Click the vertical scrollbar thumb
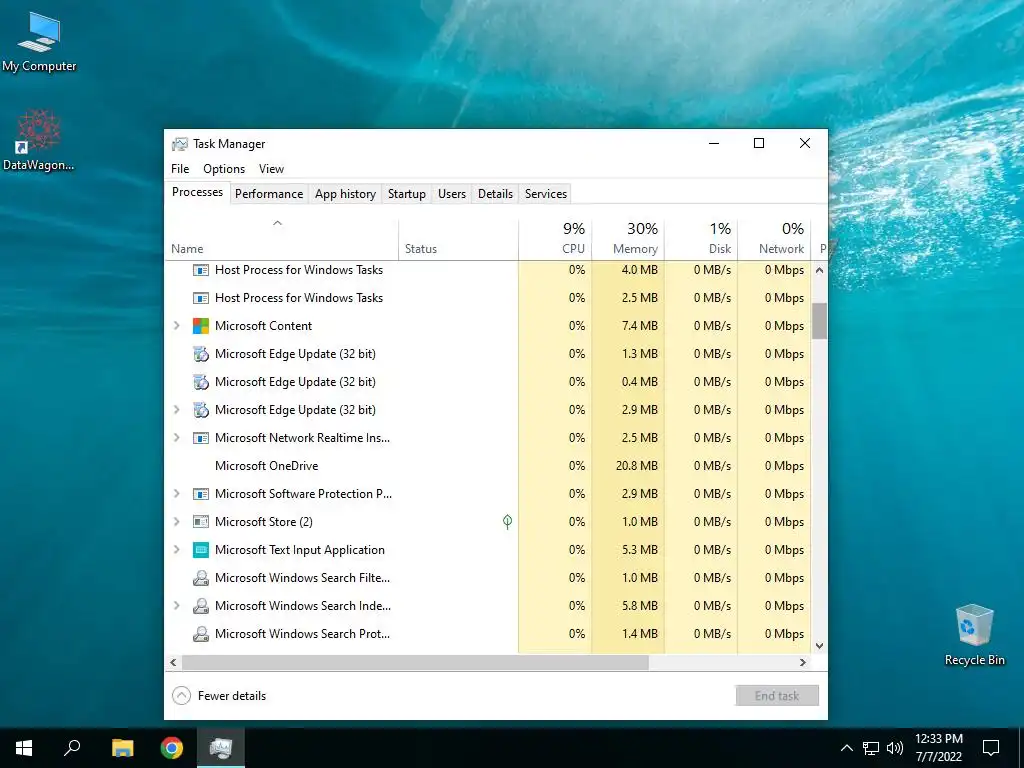Image resolution: width=1024 pixels, height=768 pixels. [x=820, y=321]
